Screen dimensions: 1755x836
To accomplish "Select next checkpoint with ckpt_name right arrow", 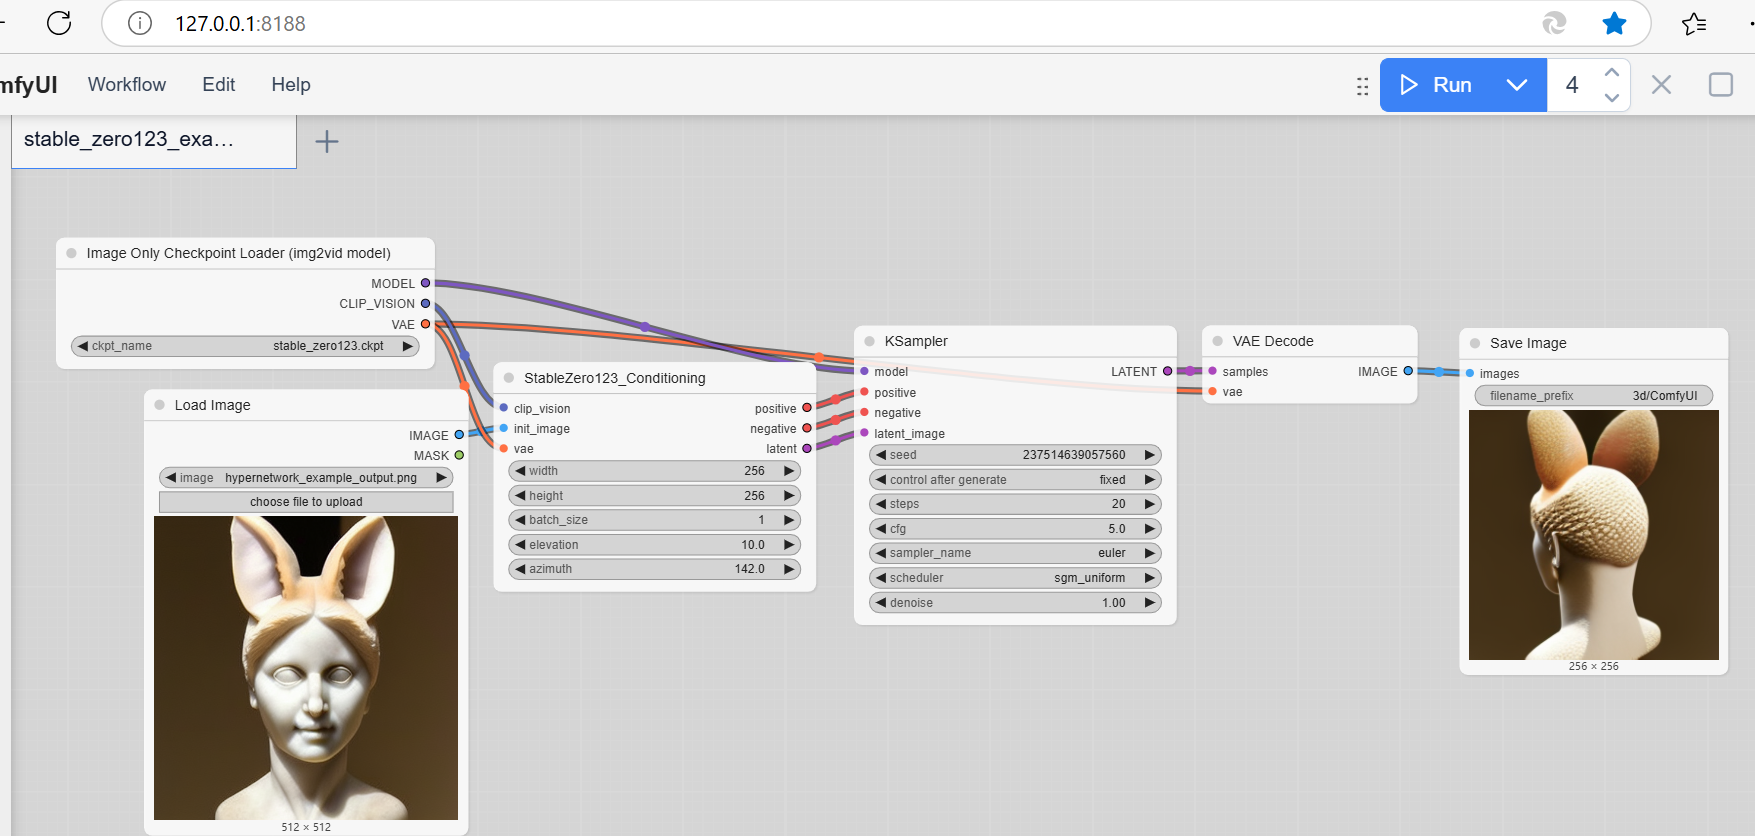I will point(407,346).
